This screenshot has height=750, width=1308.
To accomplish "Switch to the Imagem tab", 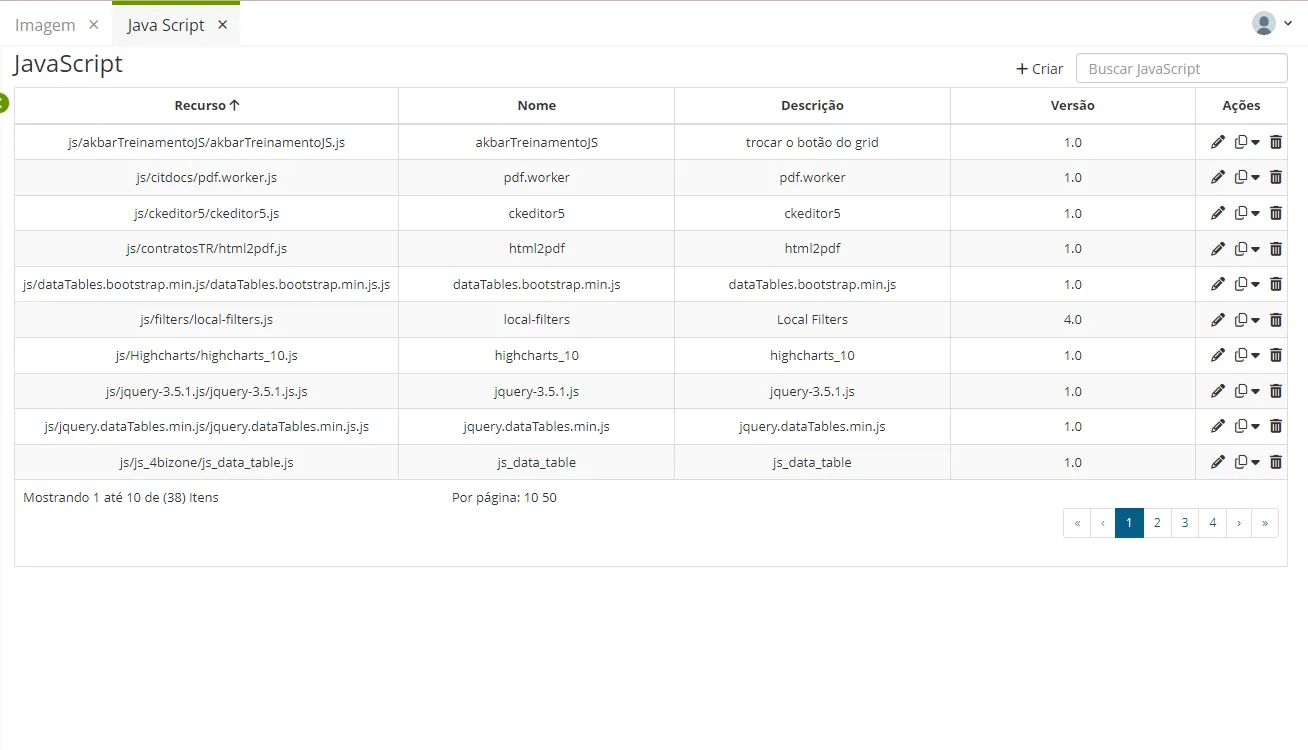I will [45, 25].
